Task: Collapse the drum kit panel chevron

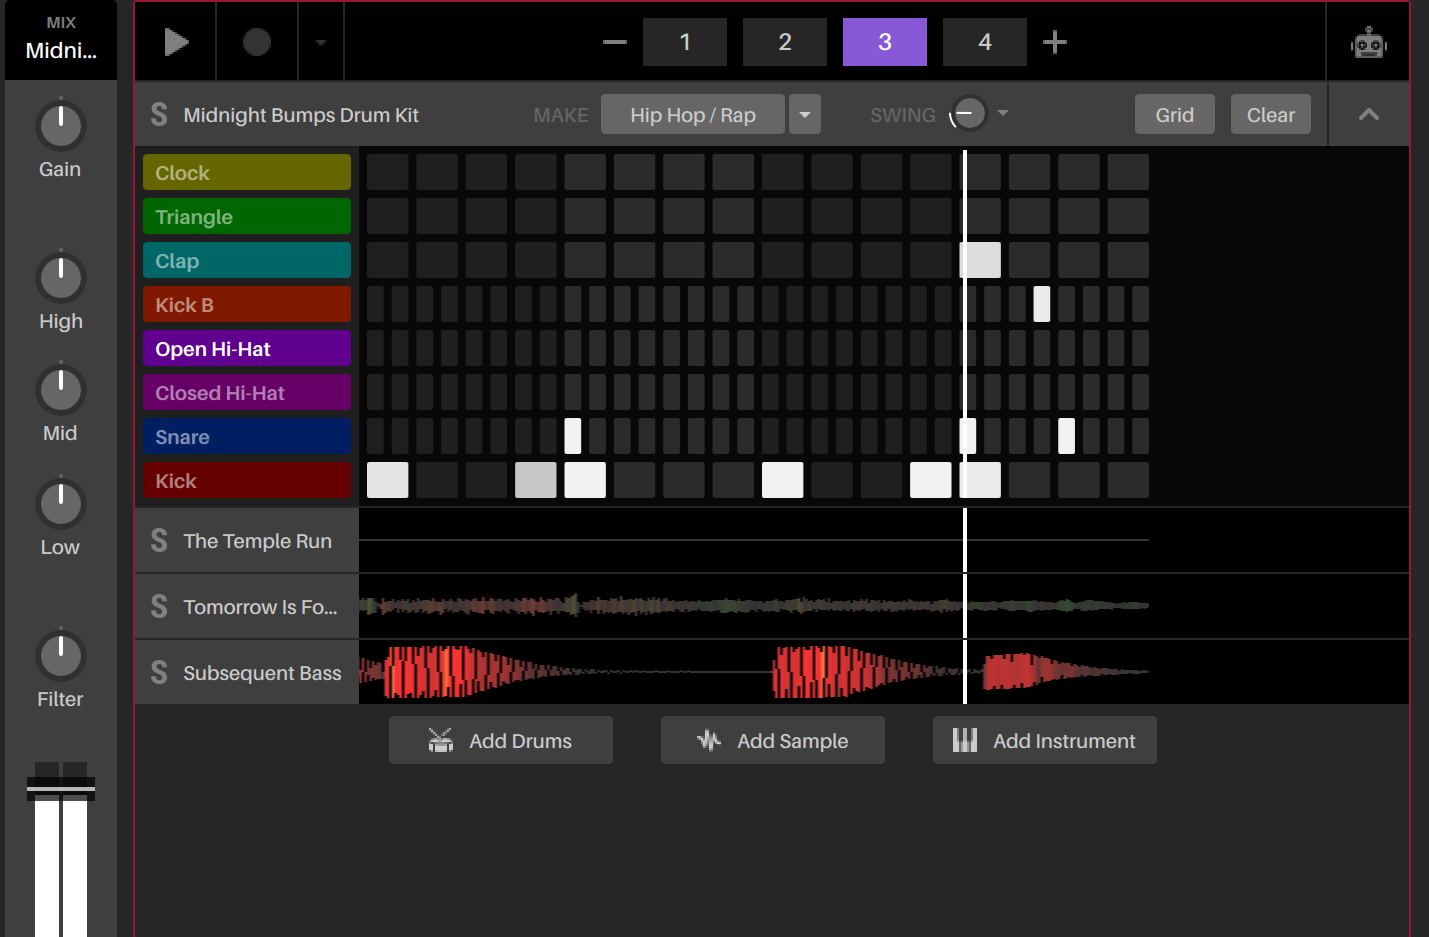Action: pos(1369,115)
